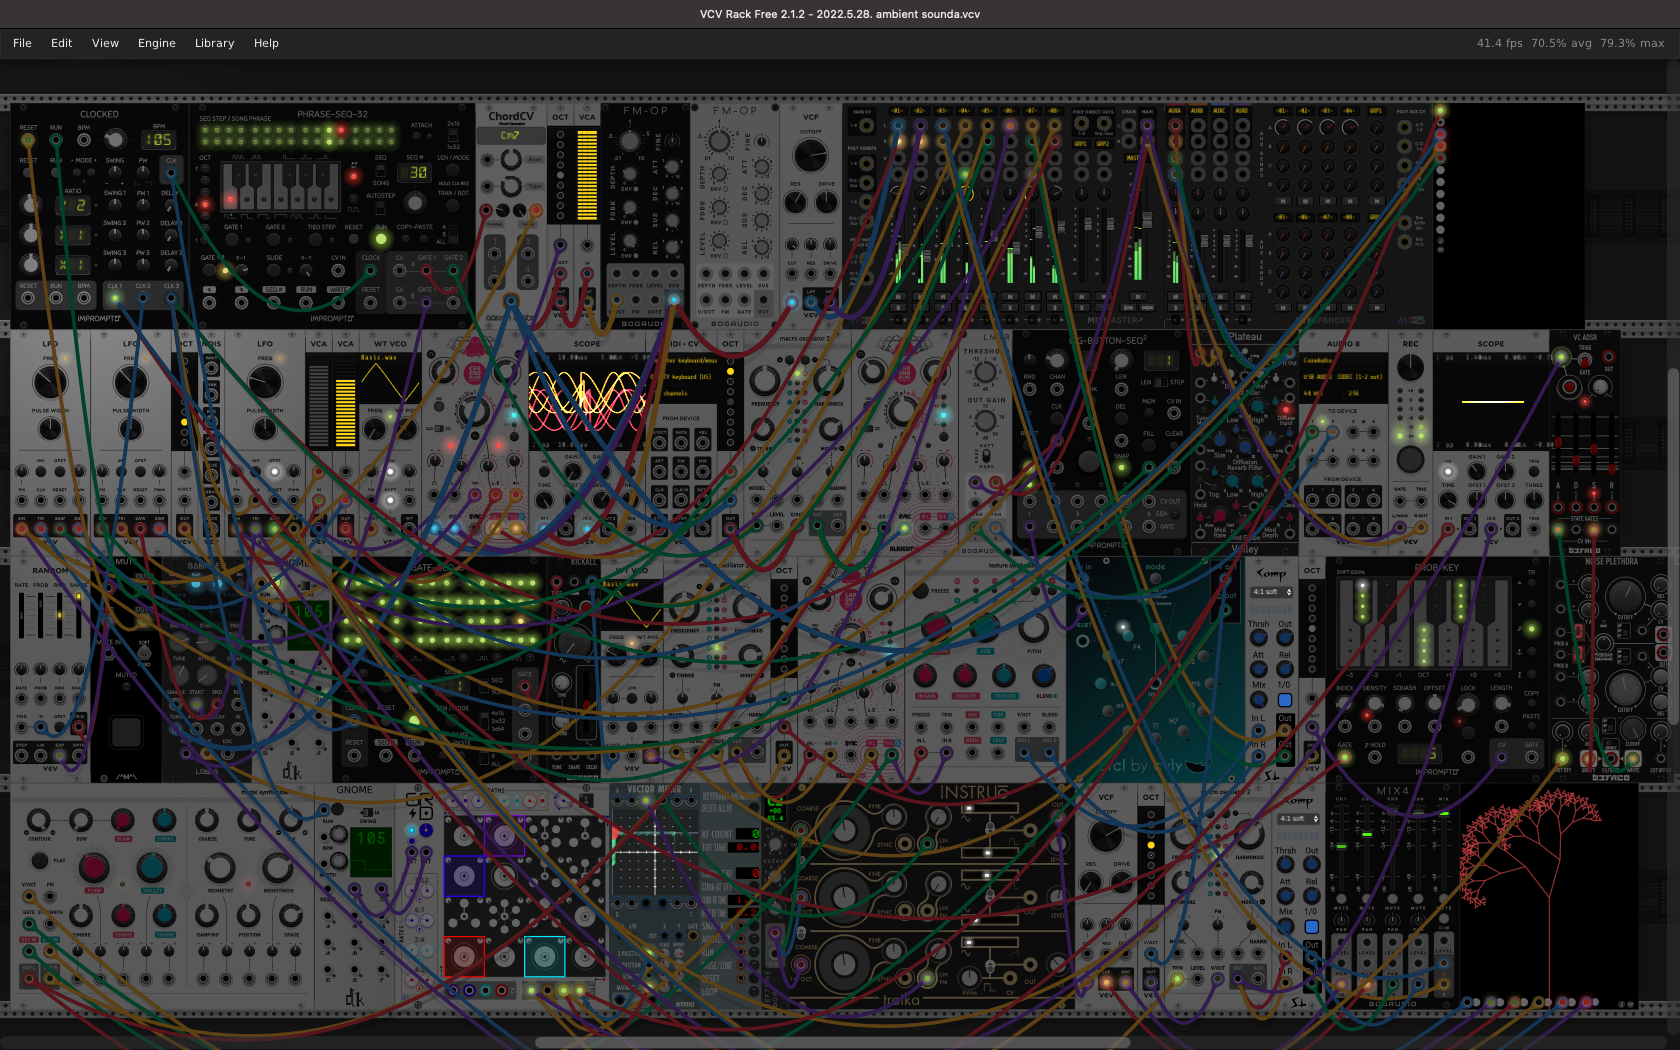Click the CLOCKED RESET jack with yellow cable
1680x1050 pixels.
(28, 141)
